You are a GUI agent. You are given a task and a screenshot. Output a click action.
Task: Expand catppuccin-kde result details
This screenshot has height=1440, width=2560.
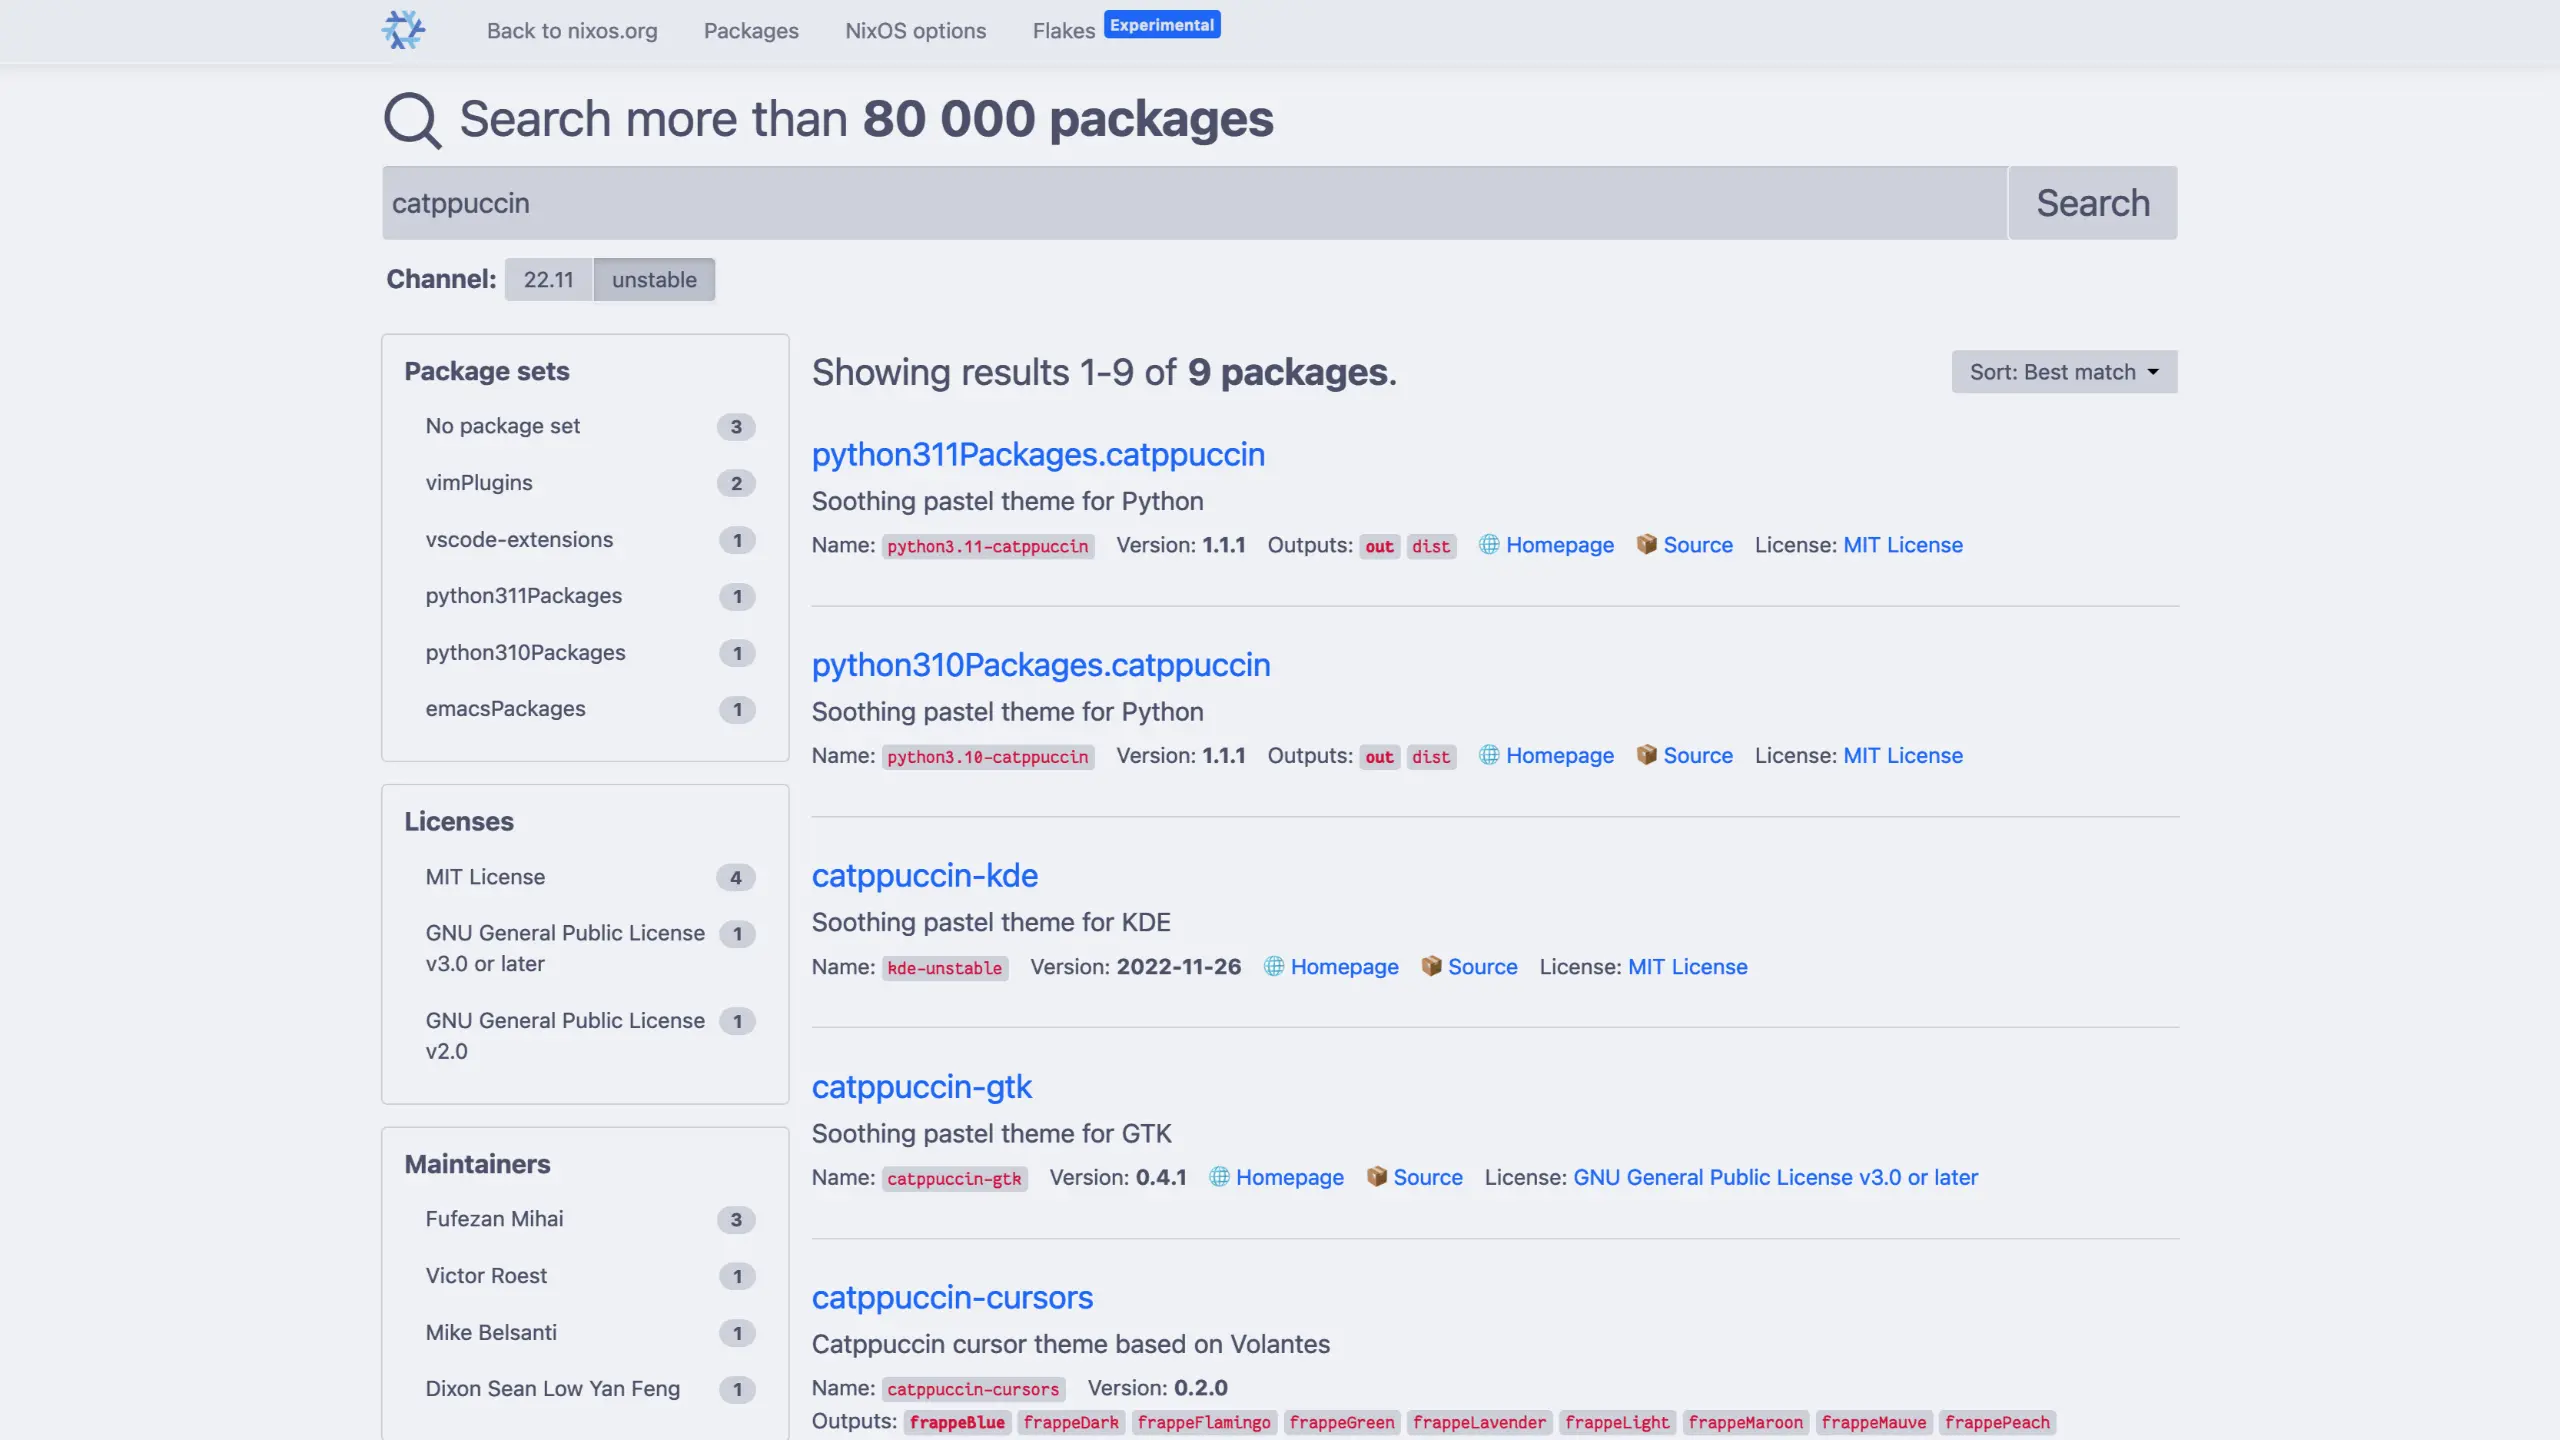pos(925,876)
